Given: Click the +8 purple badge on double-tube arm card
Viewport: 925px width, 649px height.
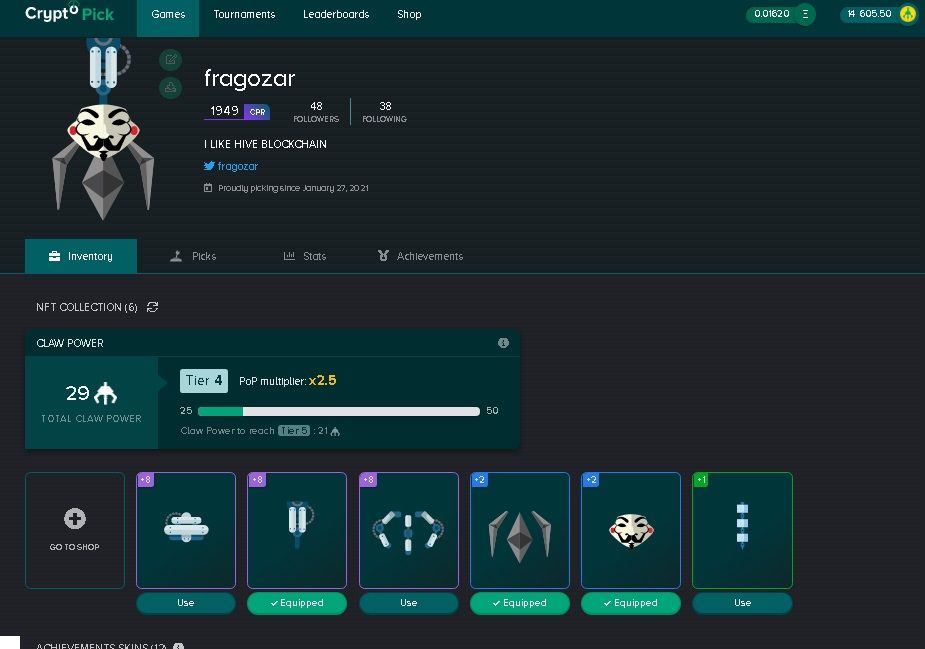Looking at the screenshot, I should (257, 480).
